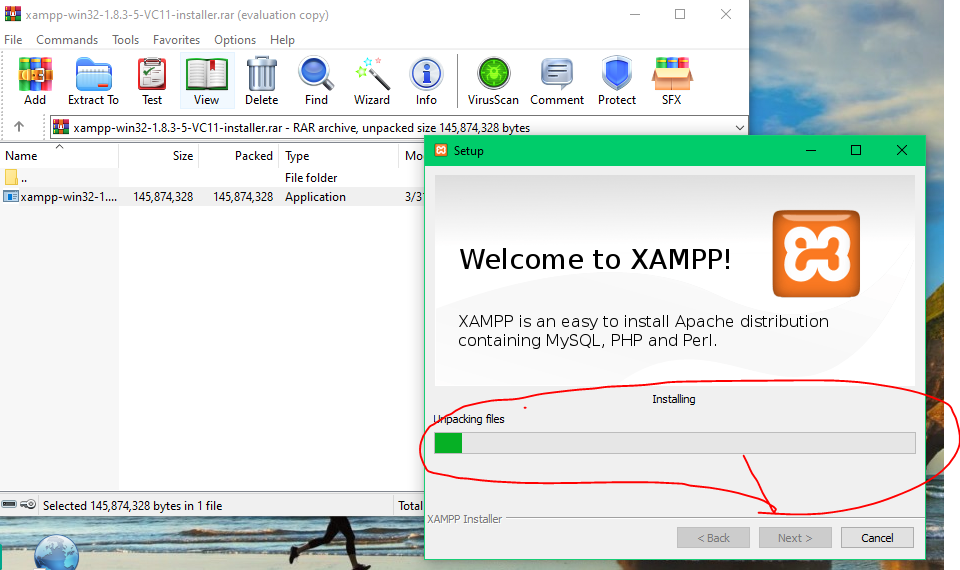
Task: Click the archive icon in address bar
Action: 61,127
